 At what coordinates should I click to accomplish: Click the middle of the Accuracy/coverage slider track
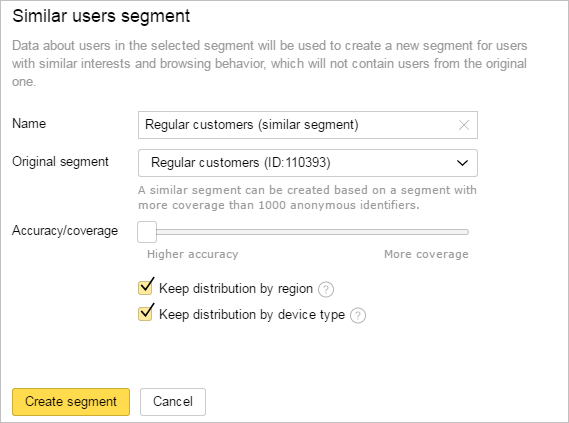(x=303, y=232)
